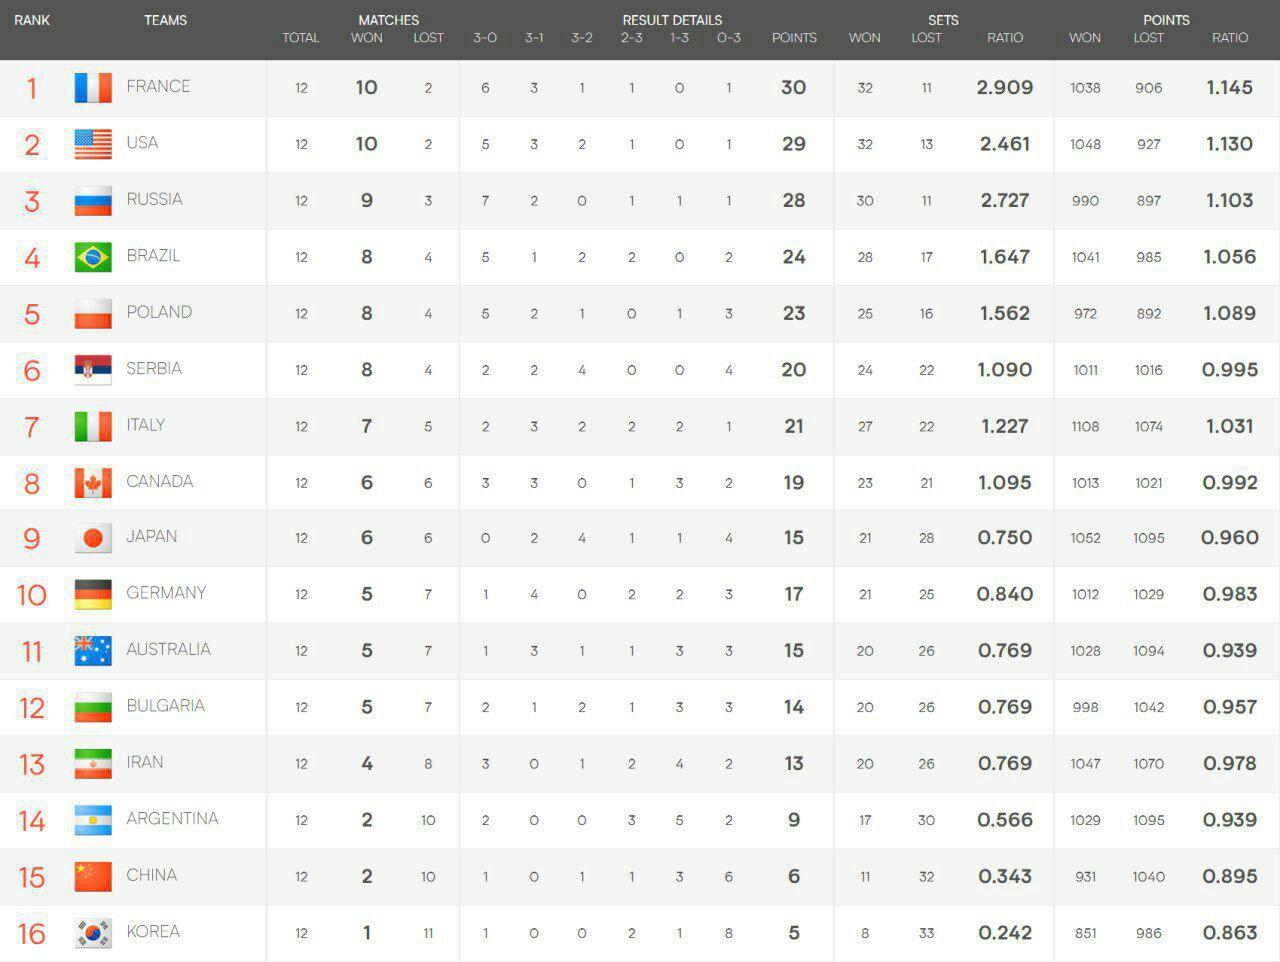Click the SETS RATIO column header
1280x962 pixels.
[x=1005, y=38]
